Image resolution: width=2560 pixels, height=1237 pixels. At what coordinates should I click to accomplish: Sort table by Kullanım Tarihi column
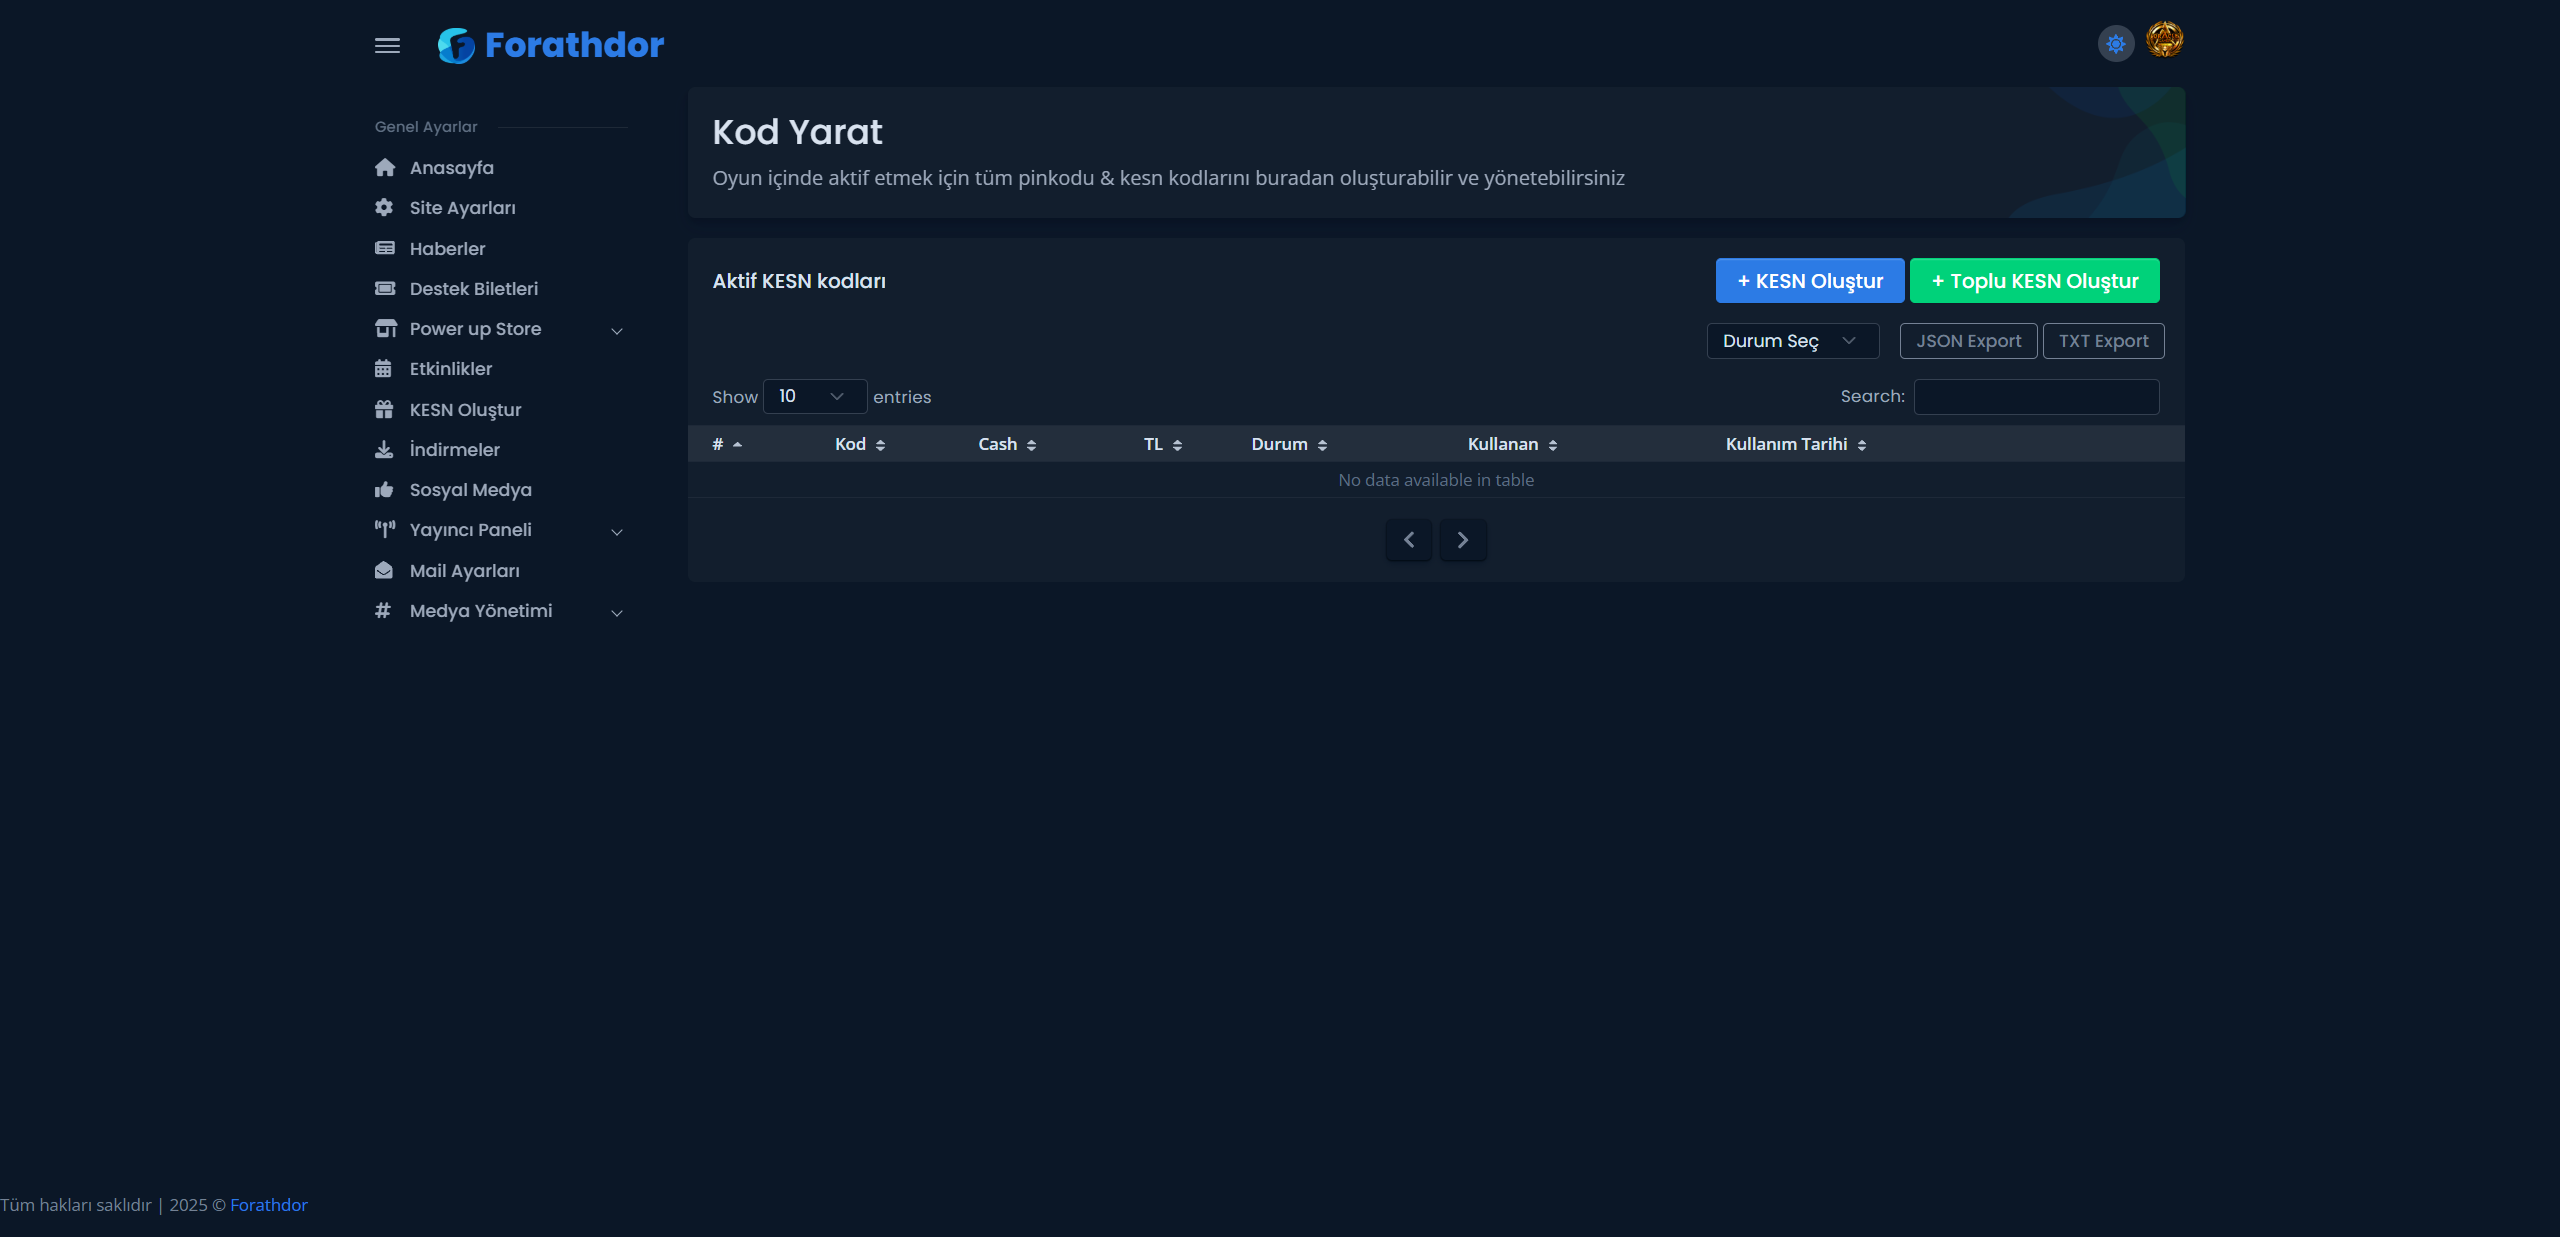[x=1796, y=444]
